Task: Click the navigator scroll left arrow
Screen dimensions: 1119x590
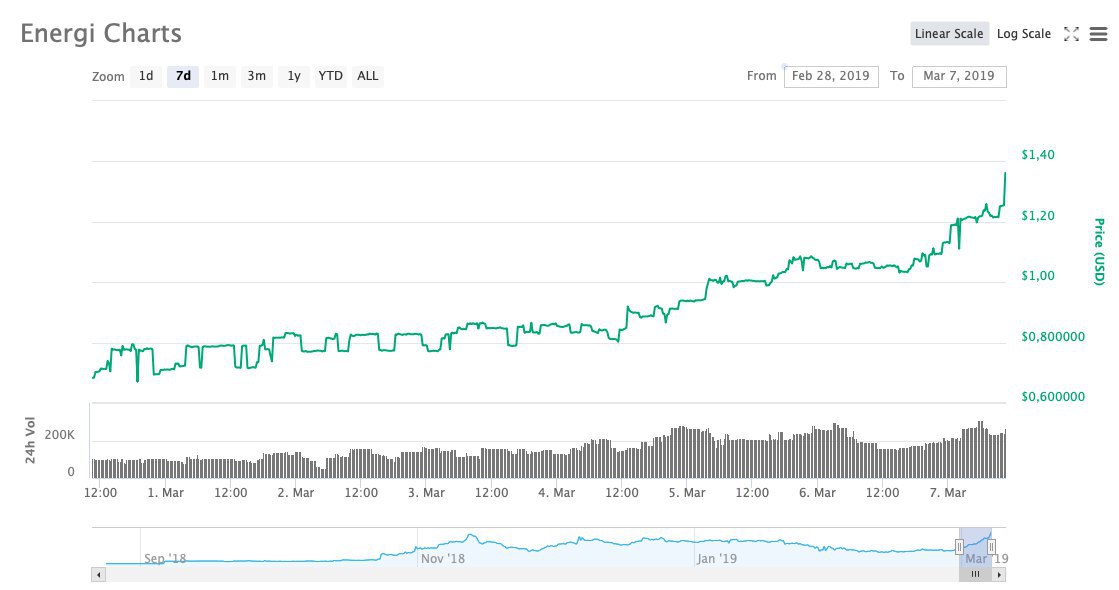Action: (98, 574)
